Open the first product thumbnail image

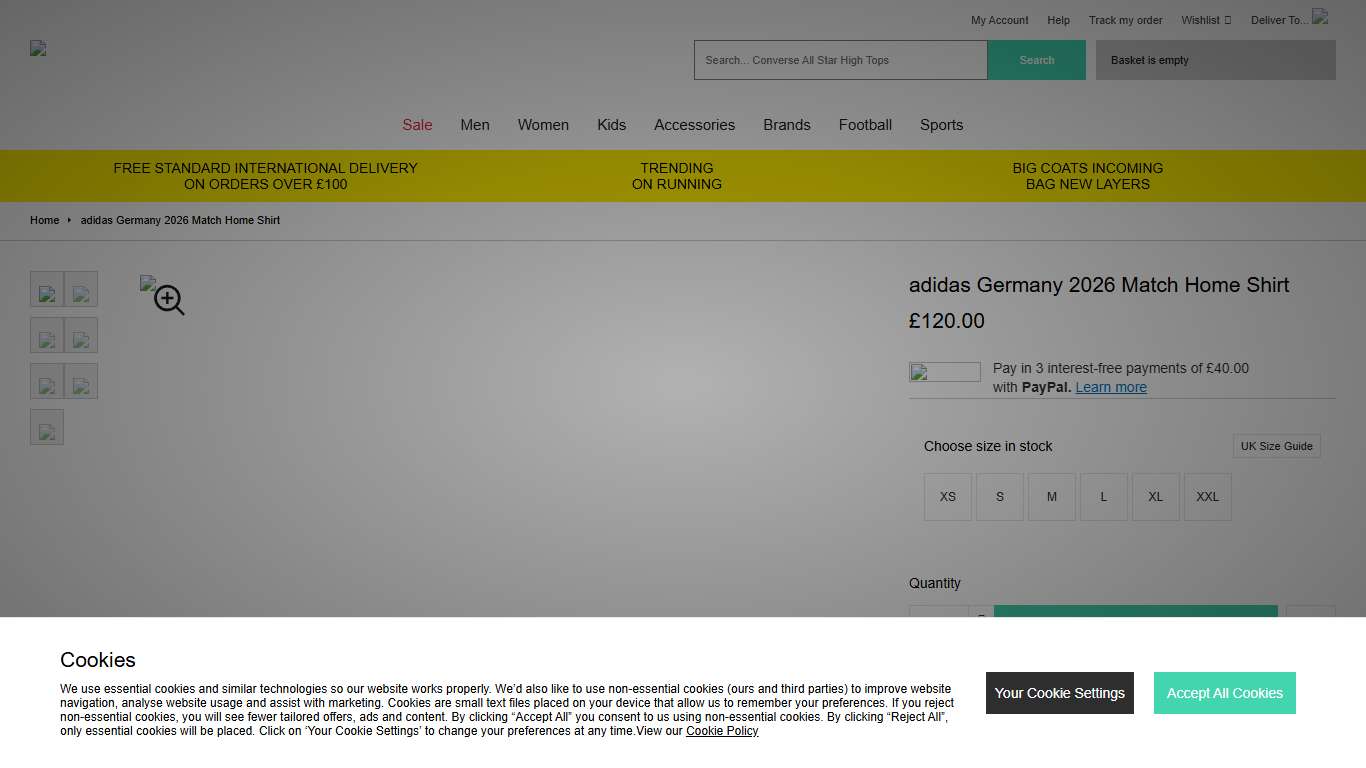tap(47, 289)
